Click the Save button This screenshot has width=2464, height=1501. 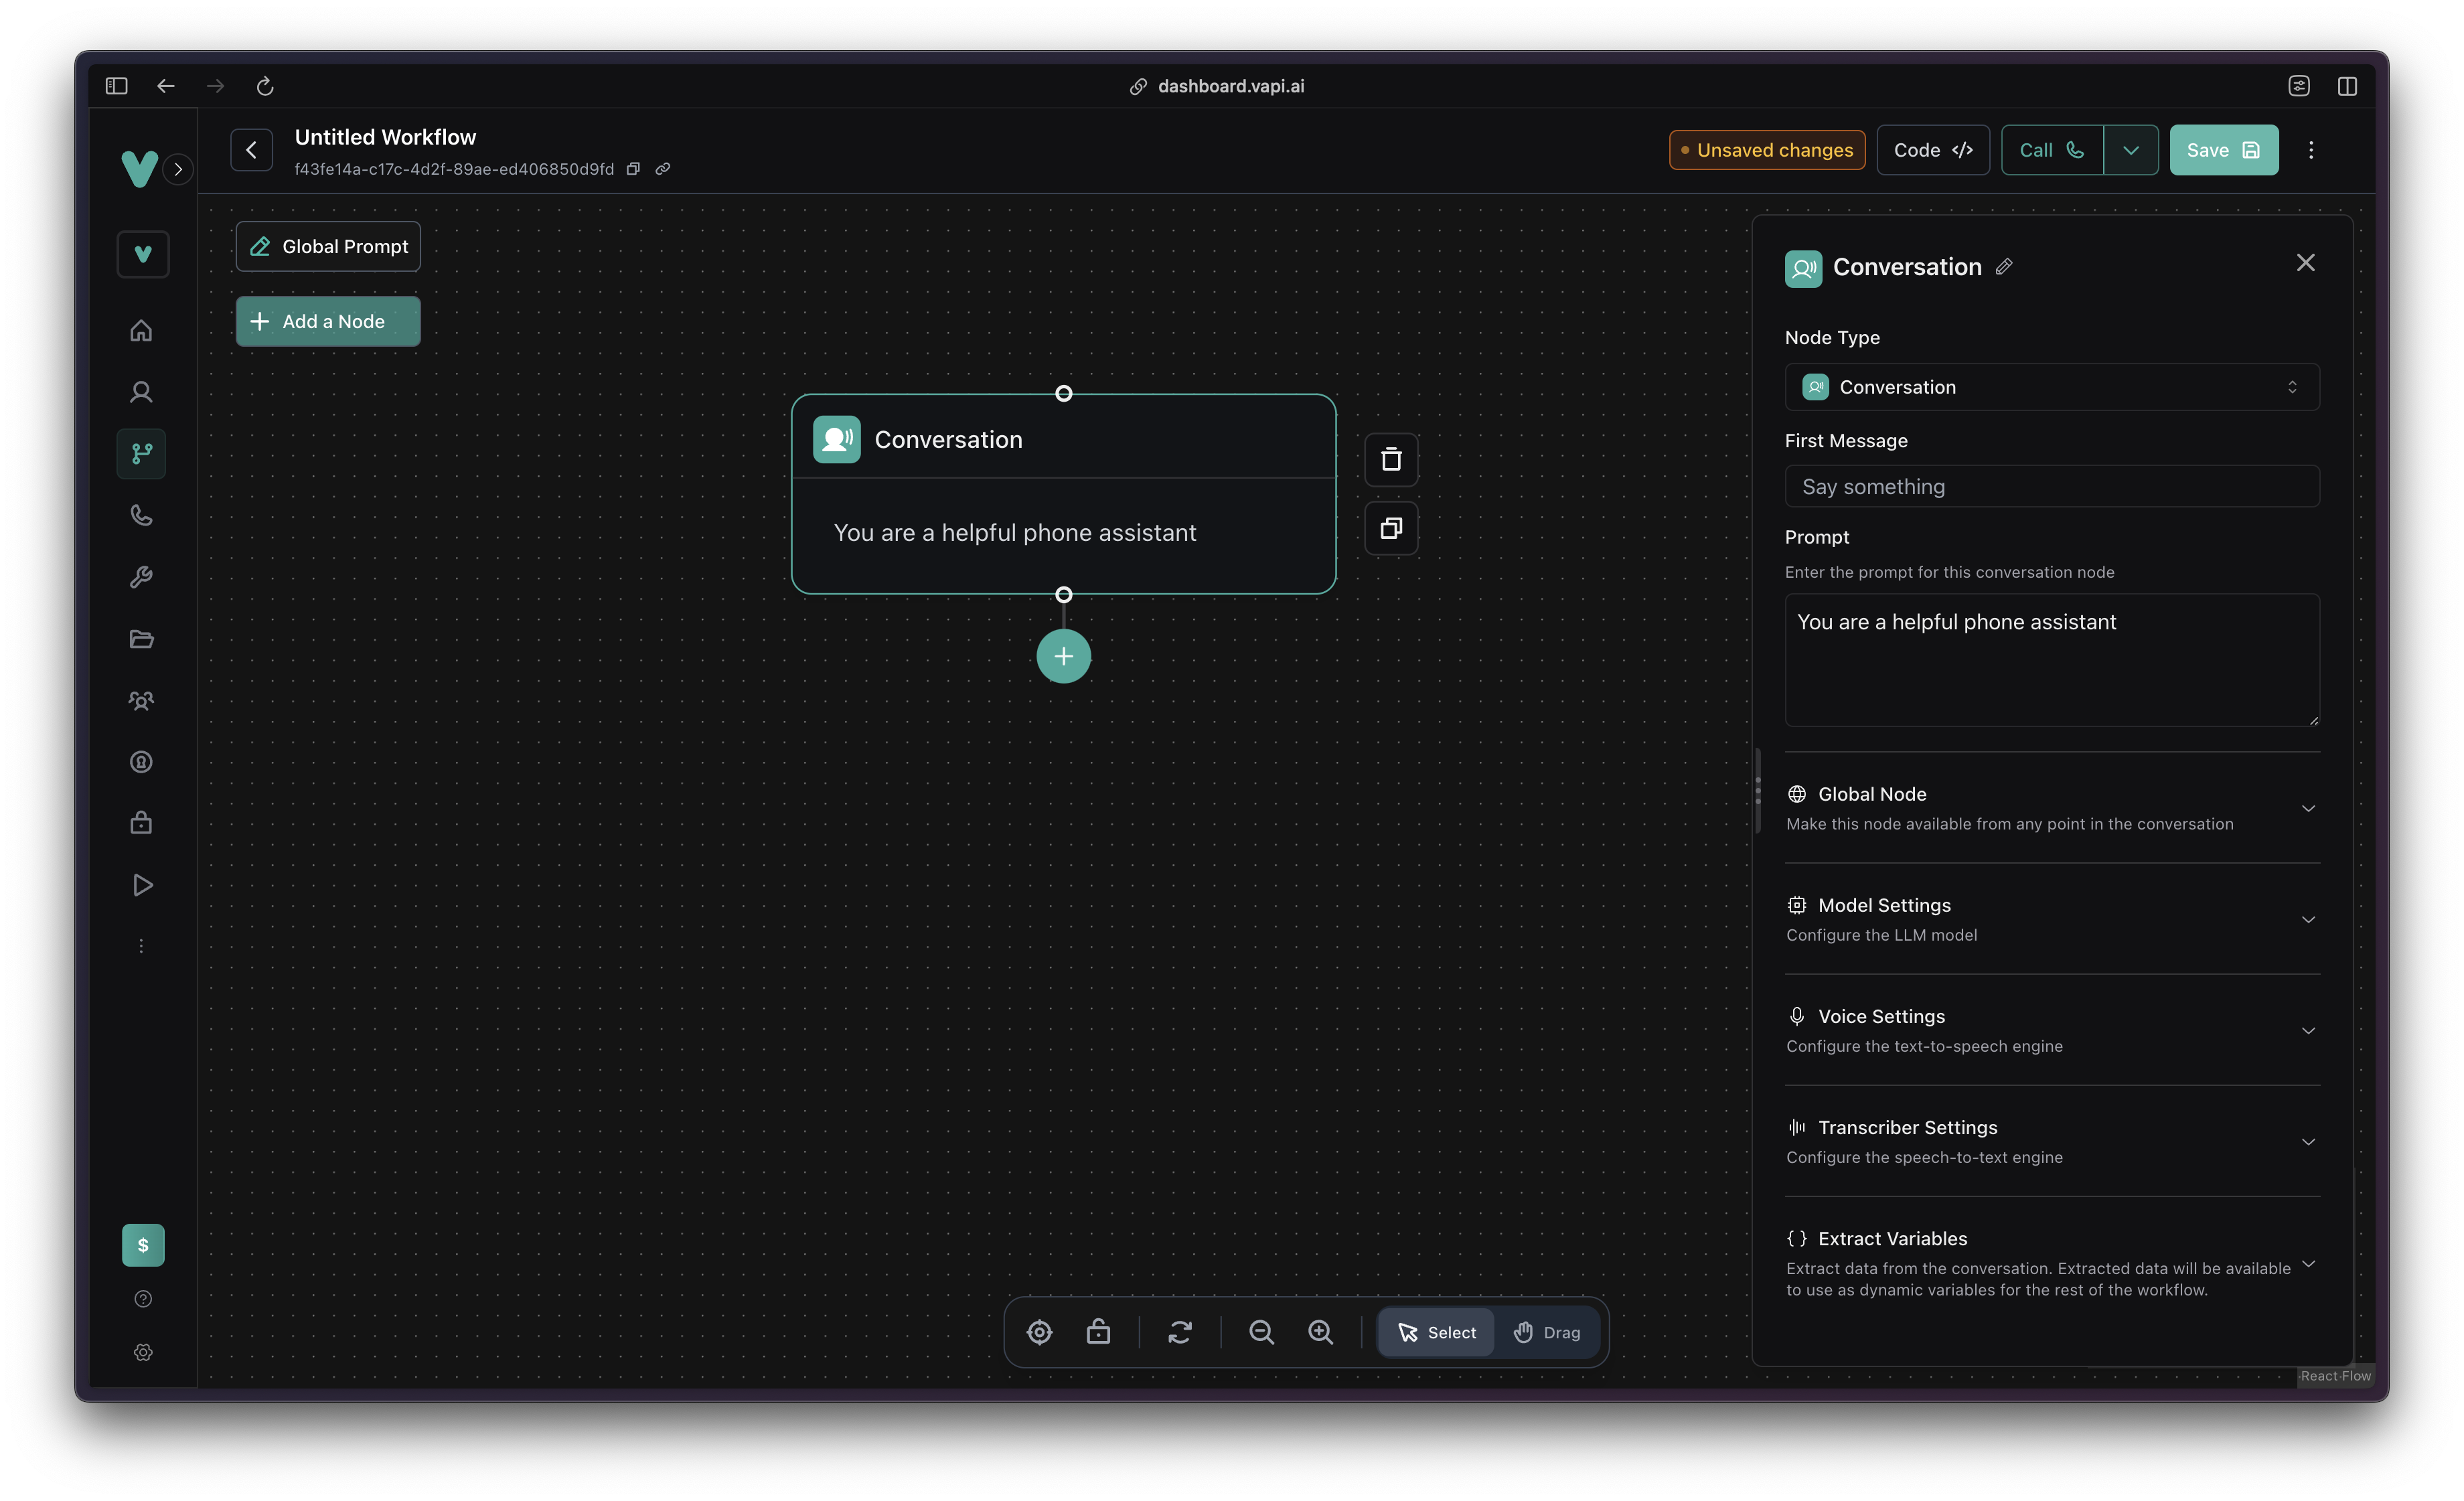2223,149
